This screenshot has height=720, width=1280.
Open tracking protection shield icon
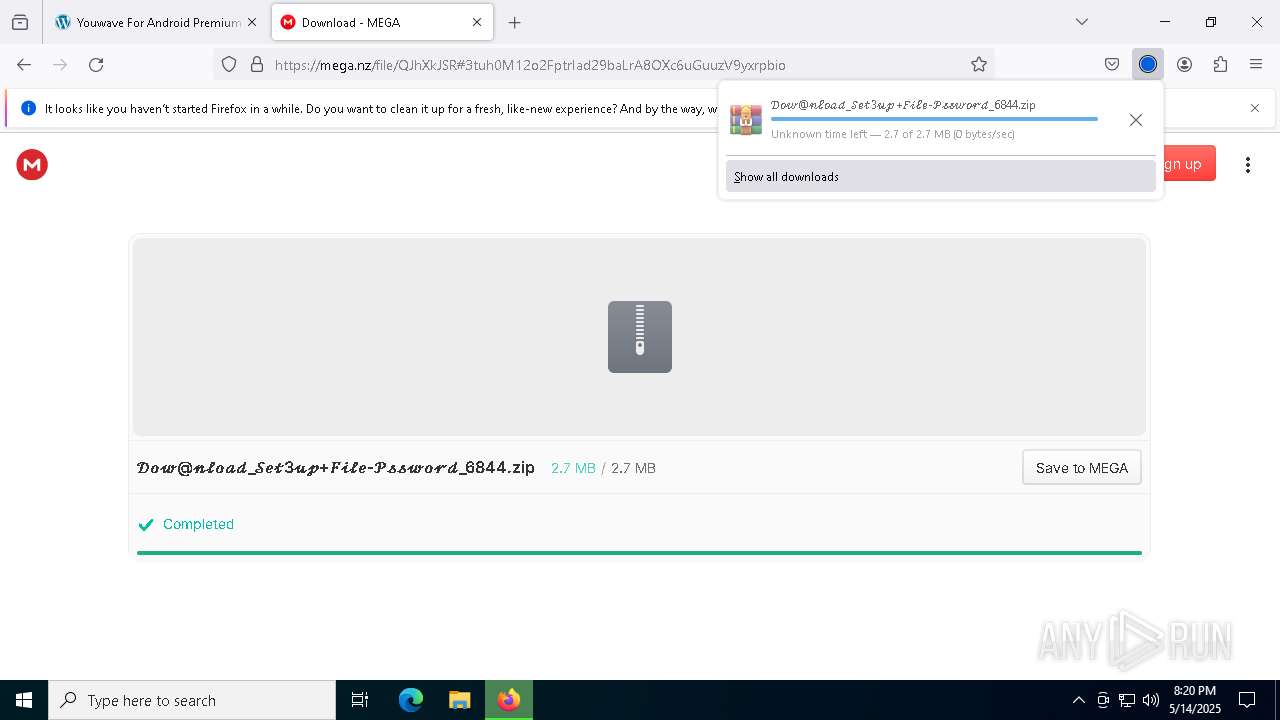229,64
